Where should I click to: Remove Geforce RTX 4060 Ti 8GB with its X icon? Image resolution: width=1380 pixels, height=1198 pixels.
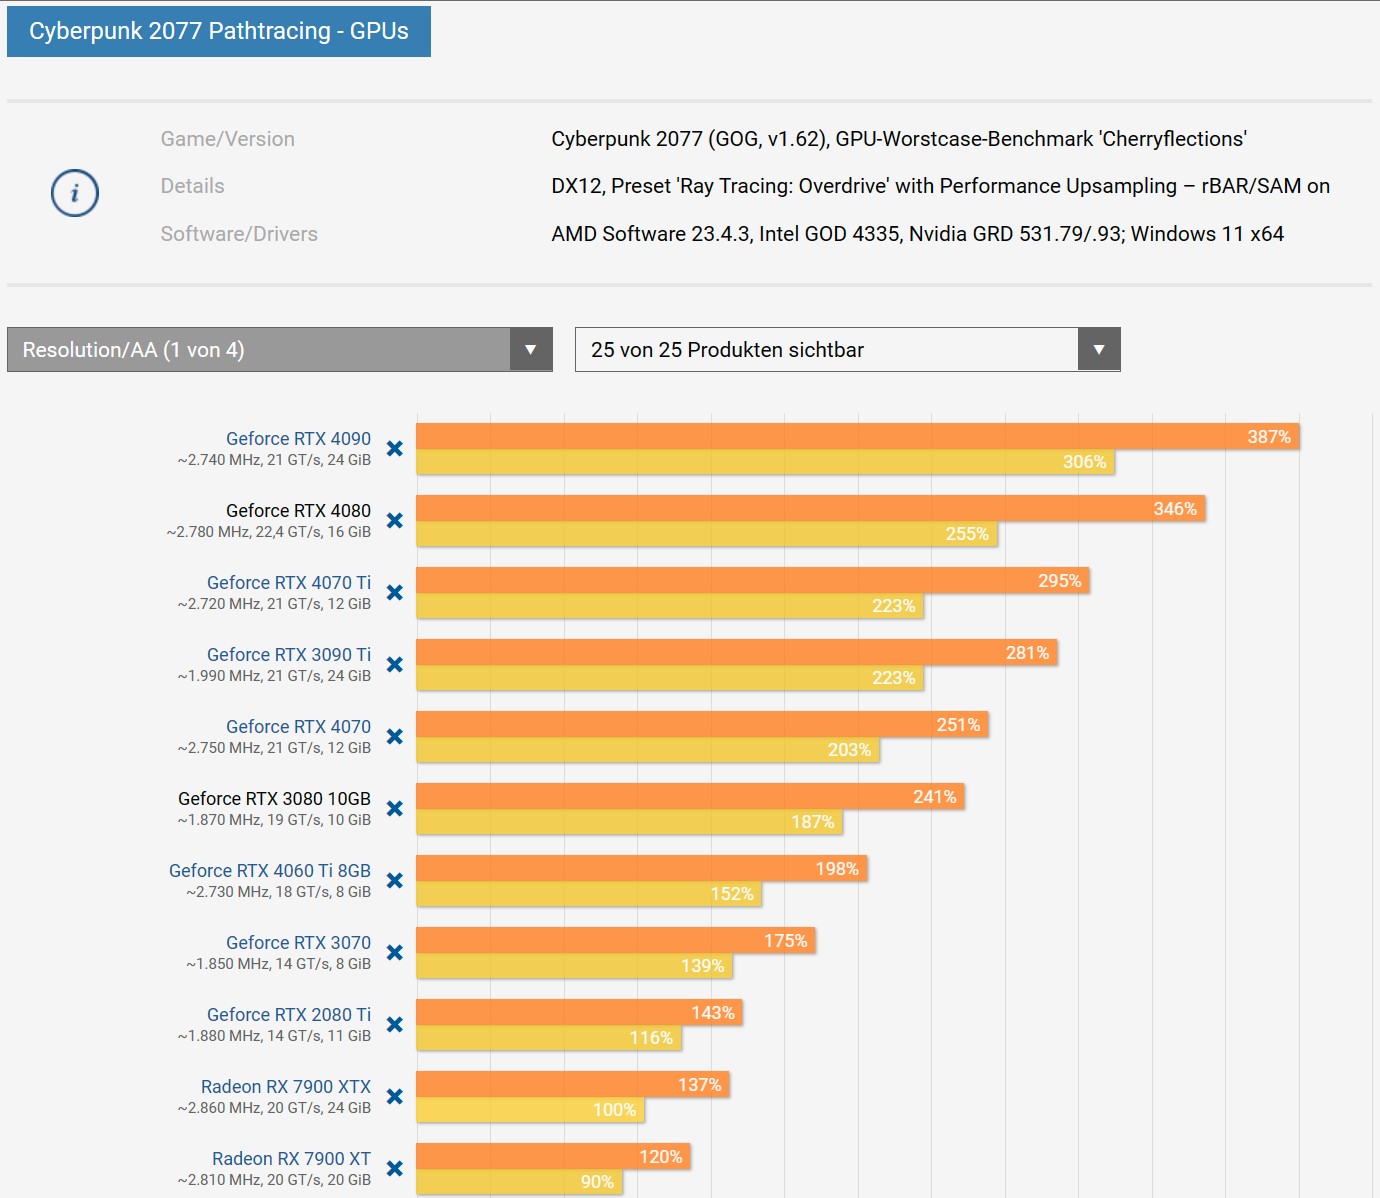click(x=395, y=881)
